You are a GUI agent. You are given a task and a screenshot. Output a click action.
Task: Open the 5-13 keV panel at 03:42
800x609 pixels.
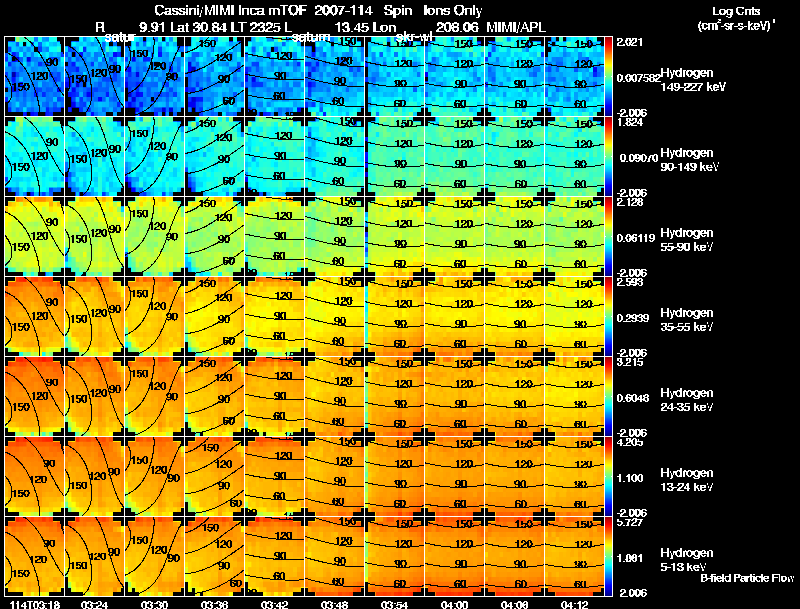pos(274,556)
